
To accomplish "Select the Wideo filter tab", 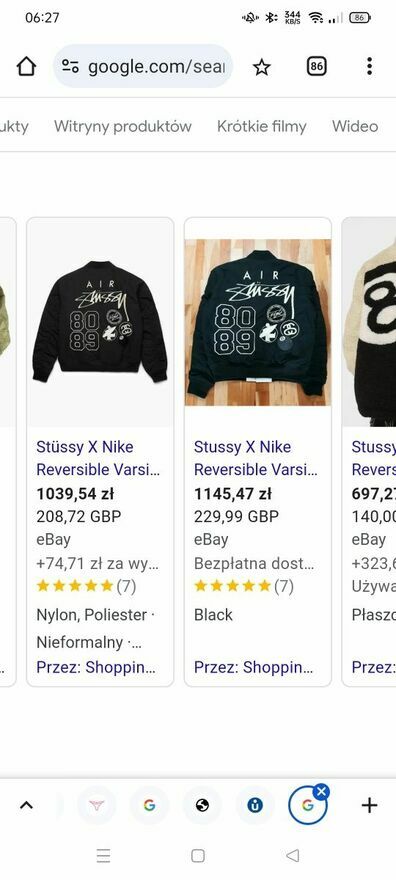I will (355, 126).
